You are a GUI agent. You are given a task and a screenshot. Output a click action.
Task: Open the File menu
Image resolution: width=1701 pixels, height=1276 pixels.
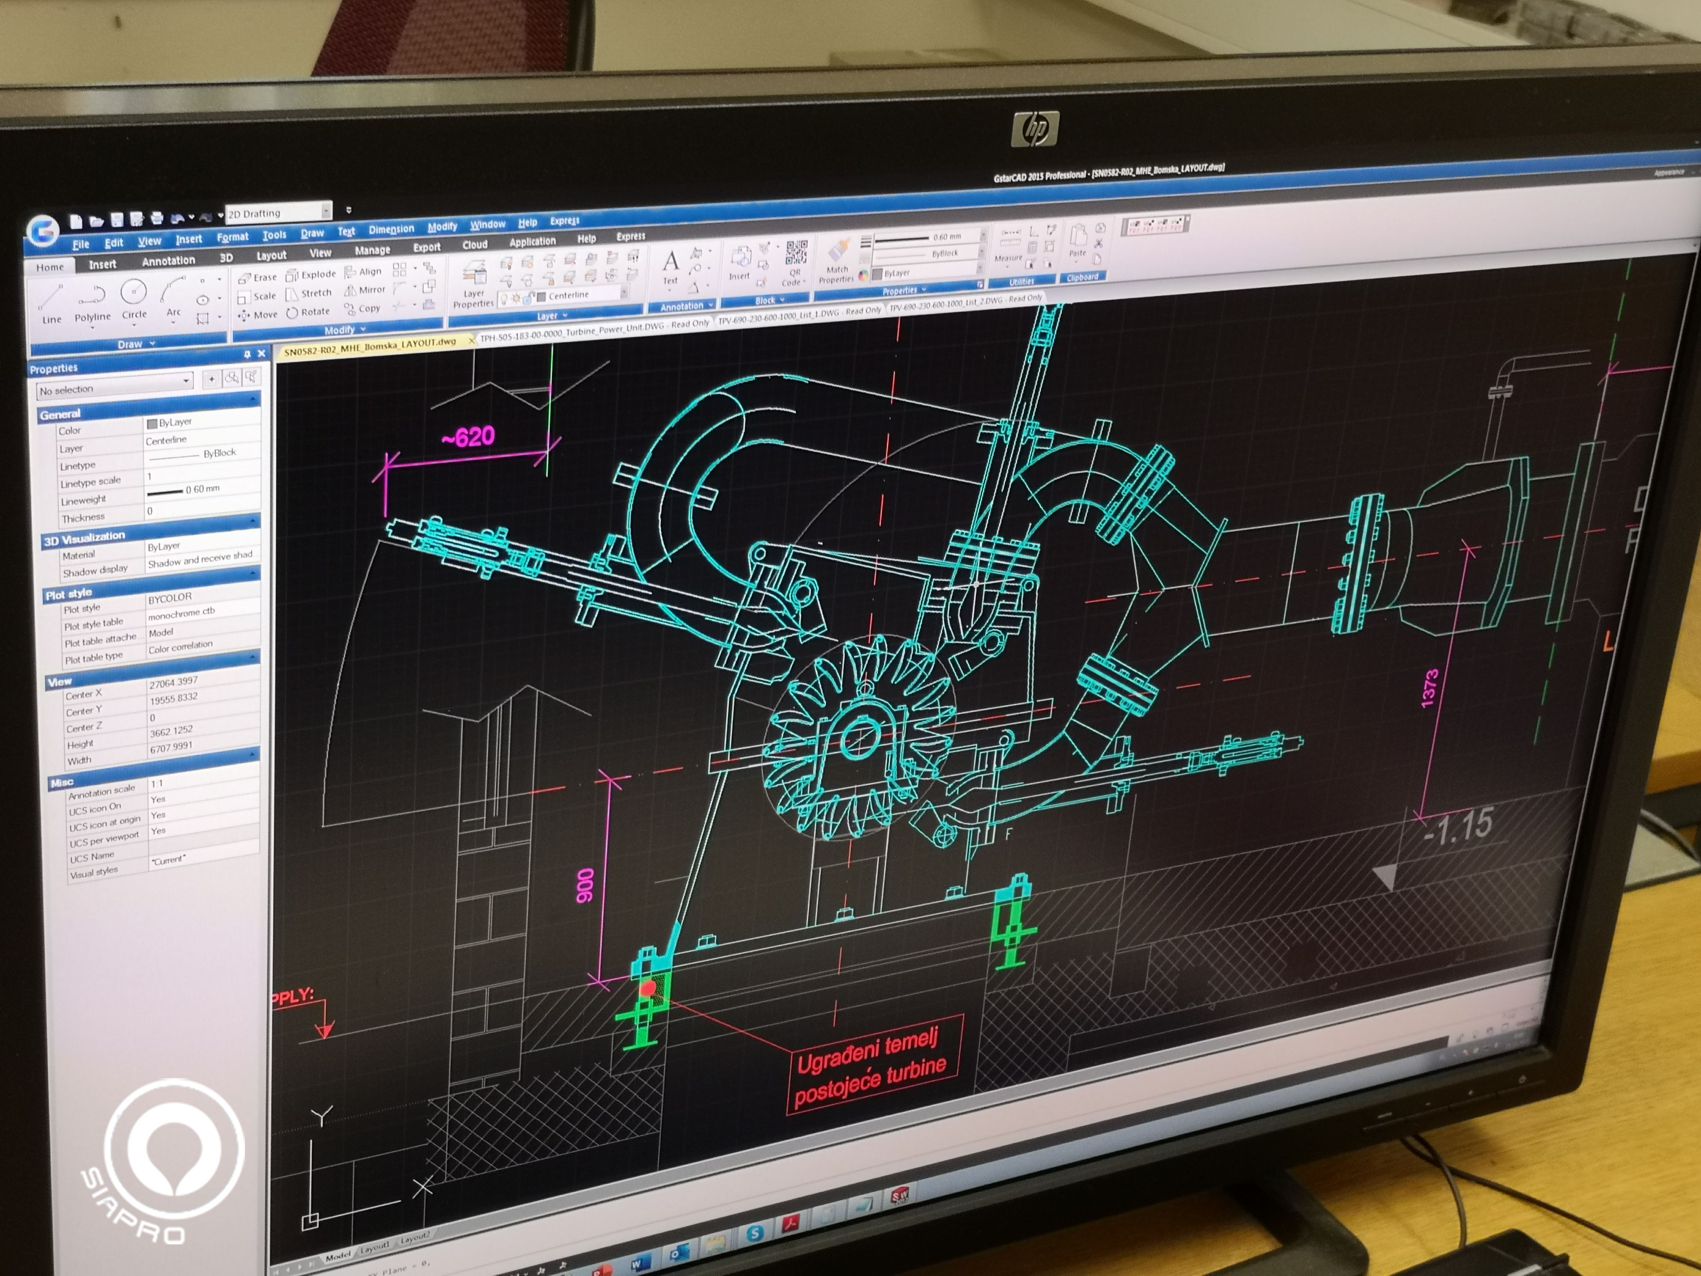click(x=81, y=244)
